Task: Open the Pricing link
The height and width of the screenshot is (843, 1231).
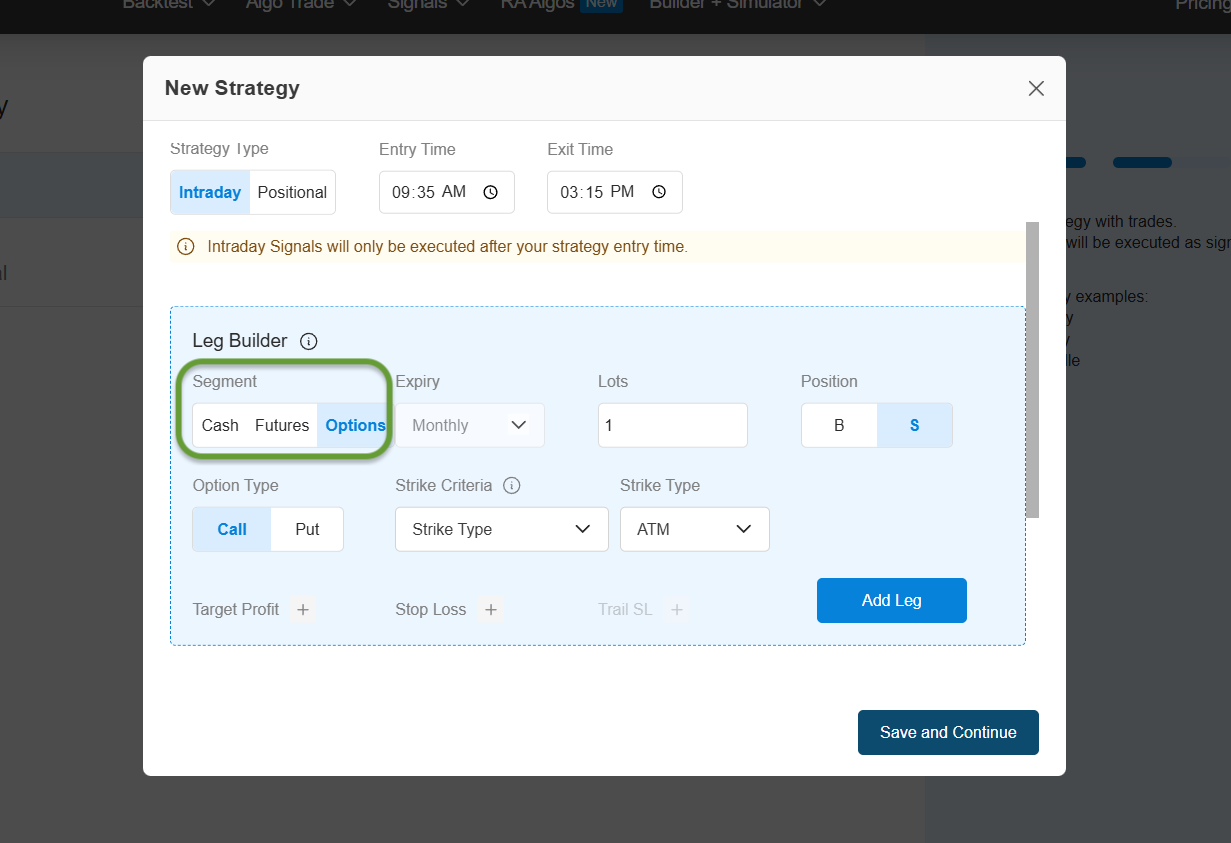Action: coord(1203,4)
